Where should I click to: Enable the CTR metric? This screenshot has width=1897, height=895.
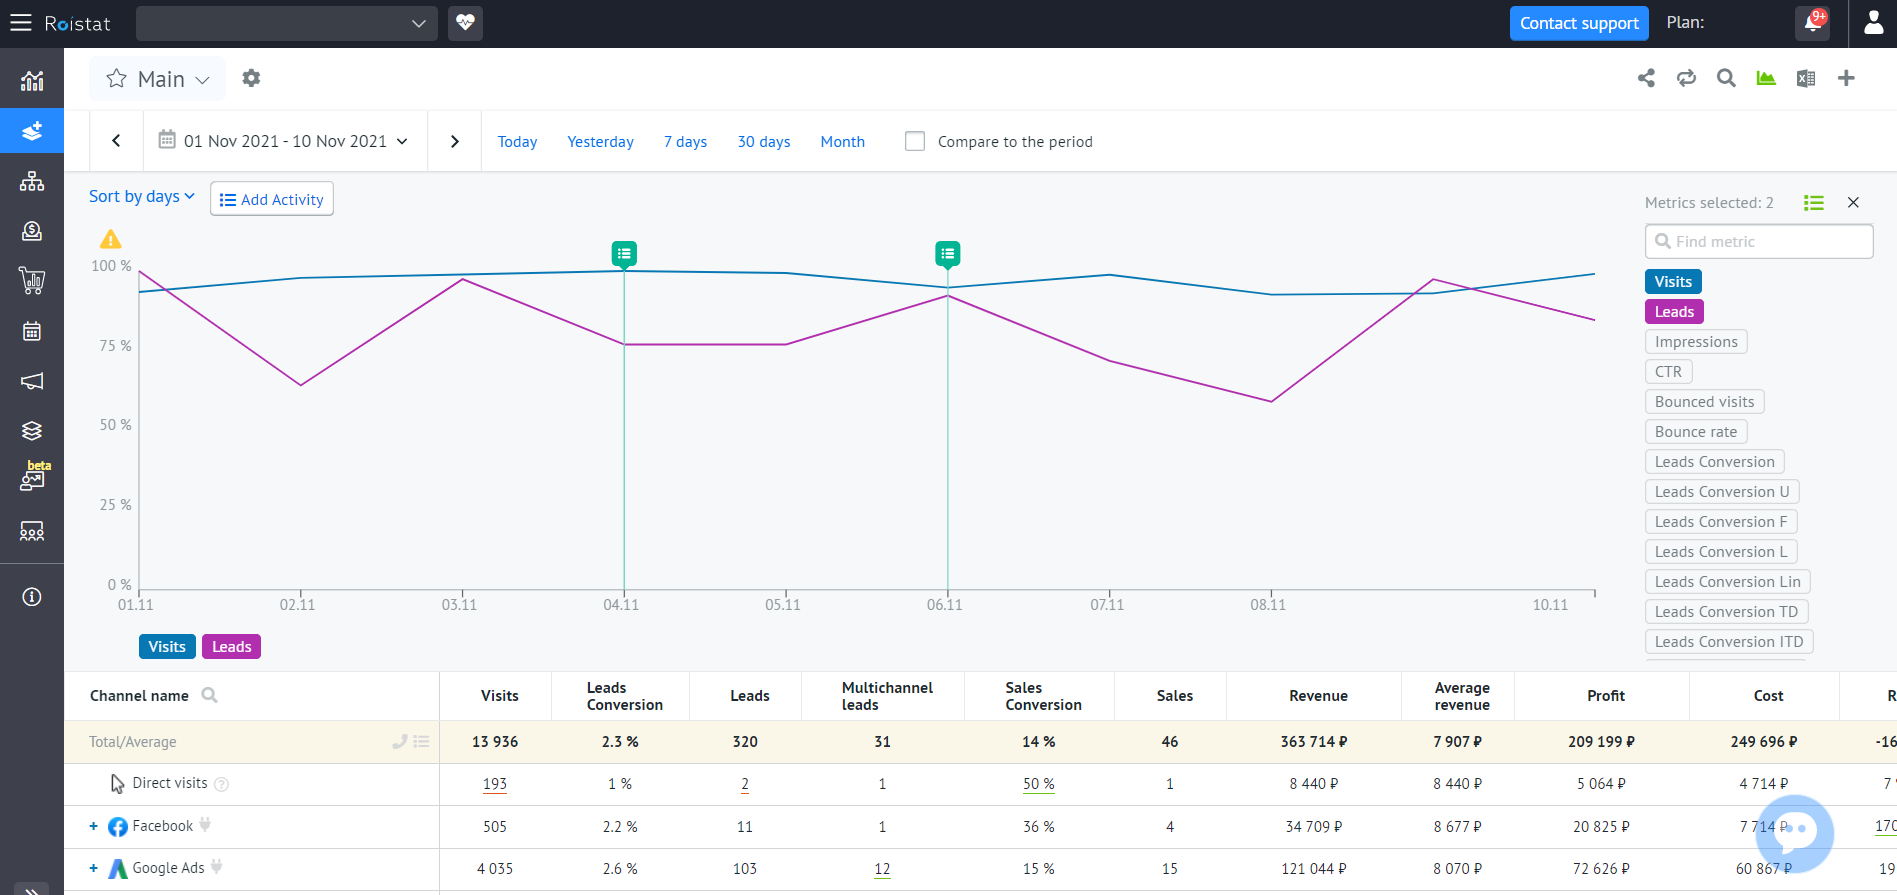[x=1668, y=372]
